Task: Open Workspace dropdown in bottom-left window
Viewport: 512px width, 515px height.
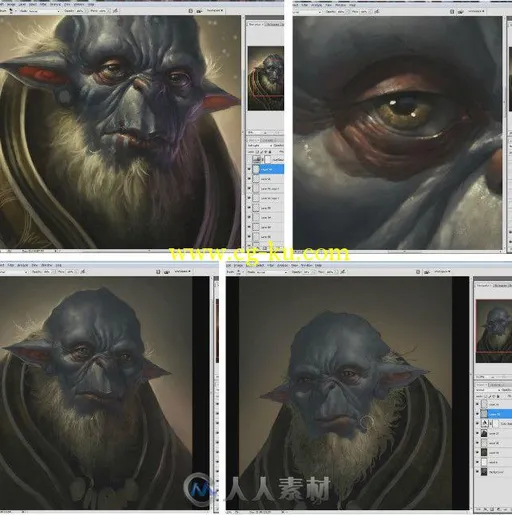Action: 182,271
